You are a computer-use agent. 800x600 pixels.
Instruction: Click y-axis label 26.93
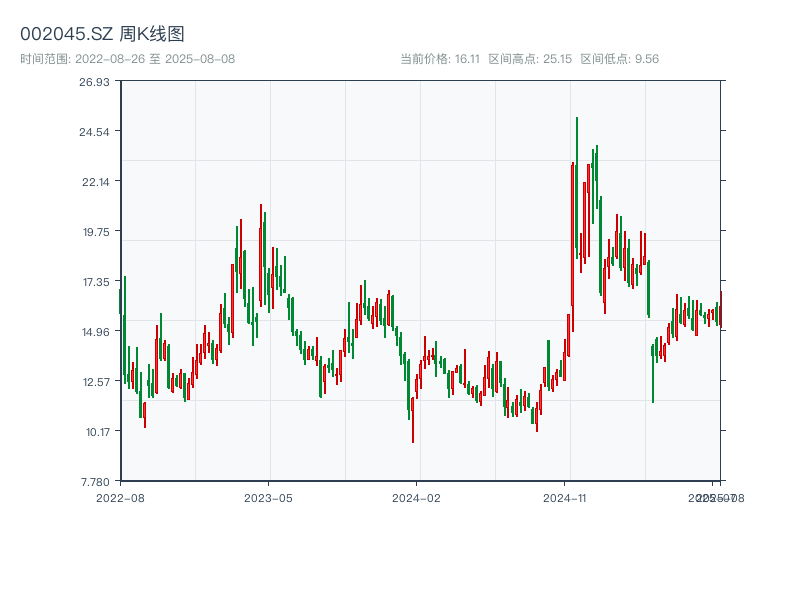tap(94, 82)
